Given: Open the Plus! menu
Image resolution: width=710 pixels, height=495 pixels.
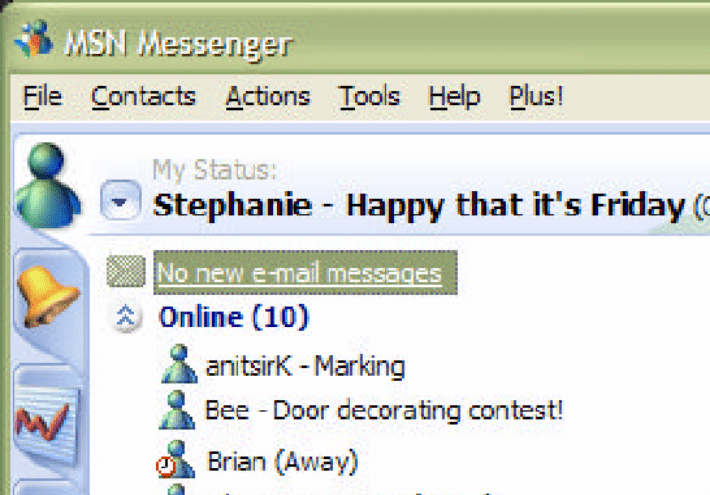Looking at the screenshot, I should pyautogui.click(x=536, y=96).
